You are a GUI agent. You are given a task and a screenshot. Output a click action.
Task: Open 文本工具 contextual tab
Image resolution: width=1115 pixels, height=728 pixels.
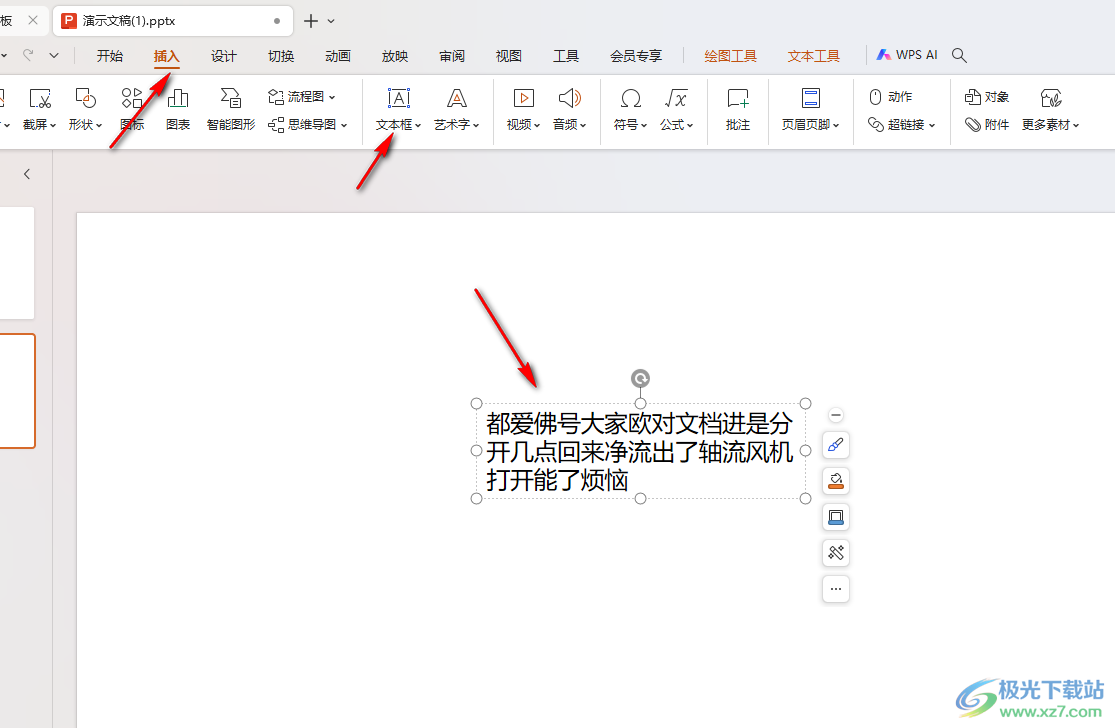pos(813,55)
